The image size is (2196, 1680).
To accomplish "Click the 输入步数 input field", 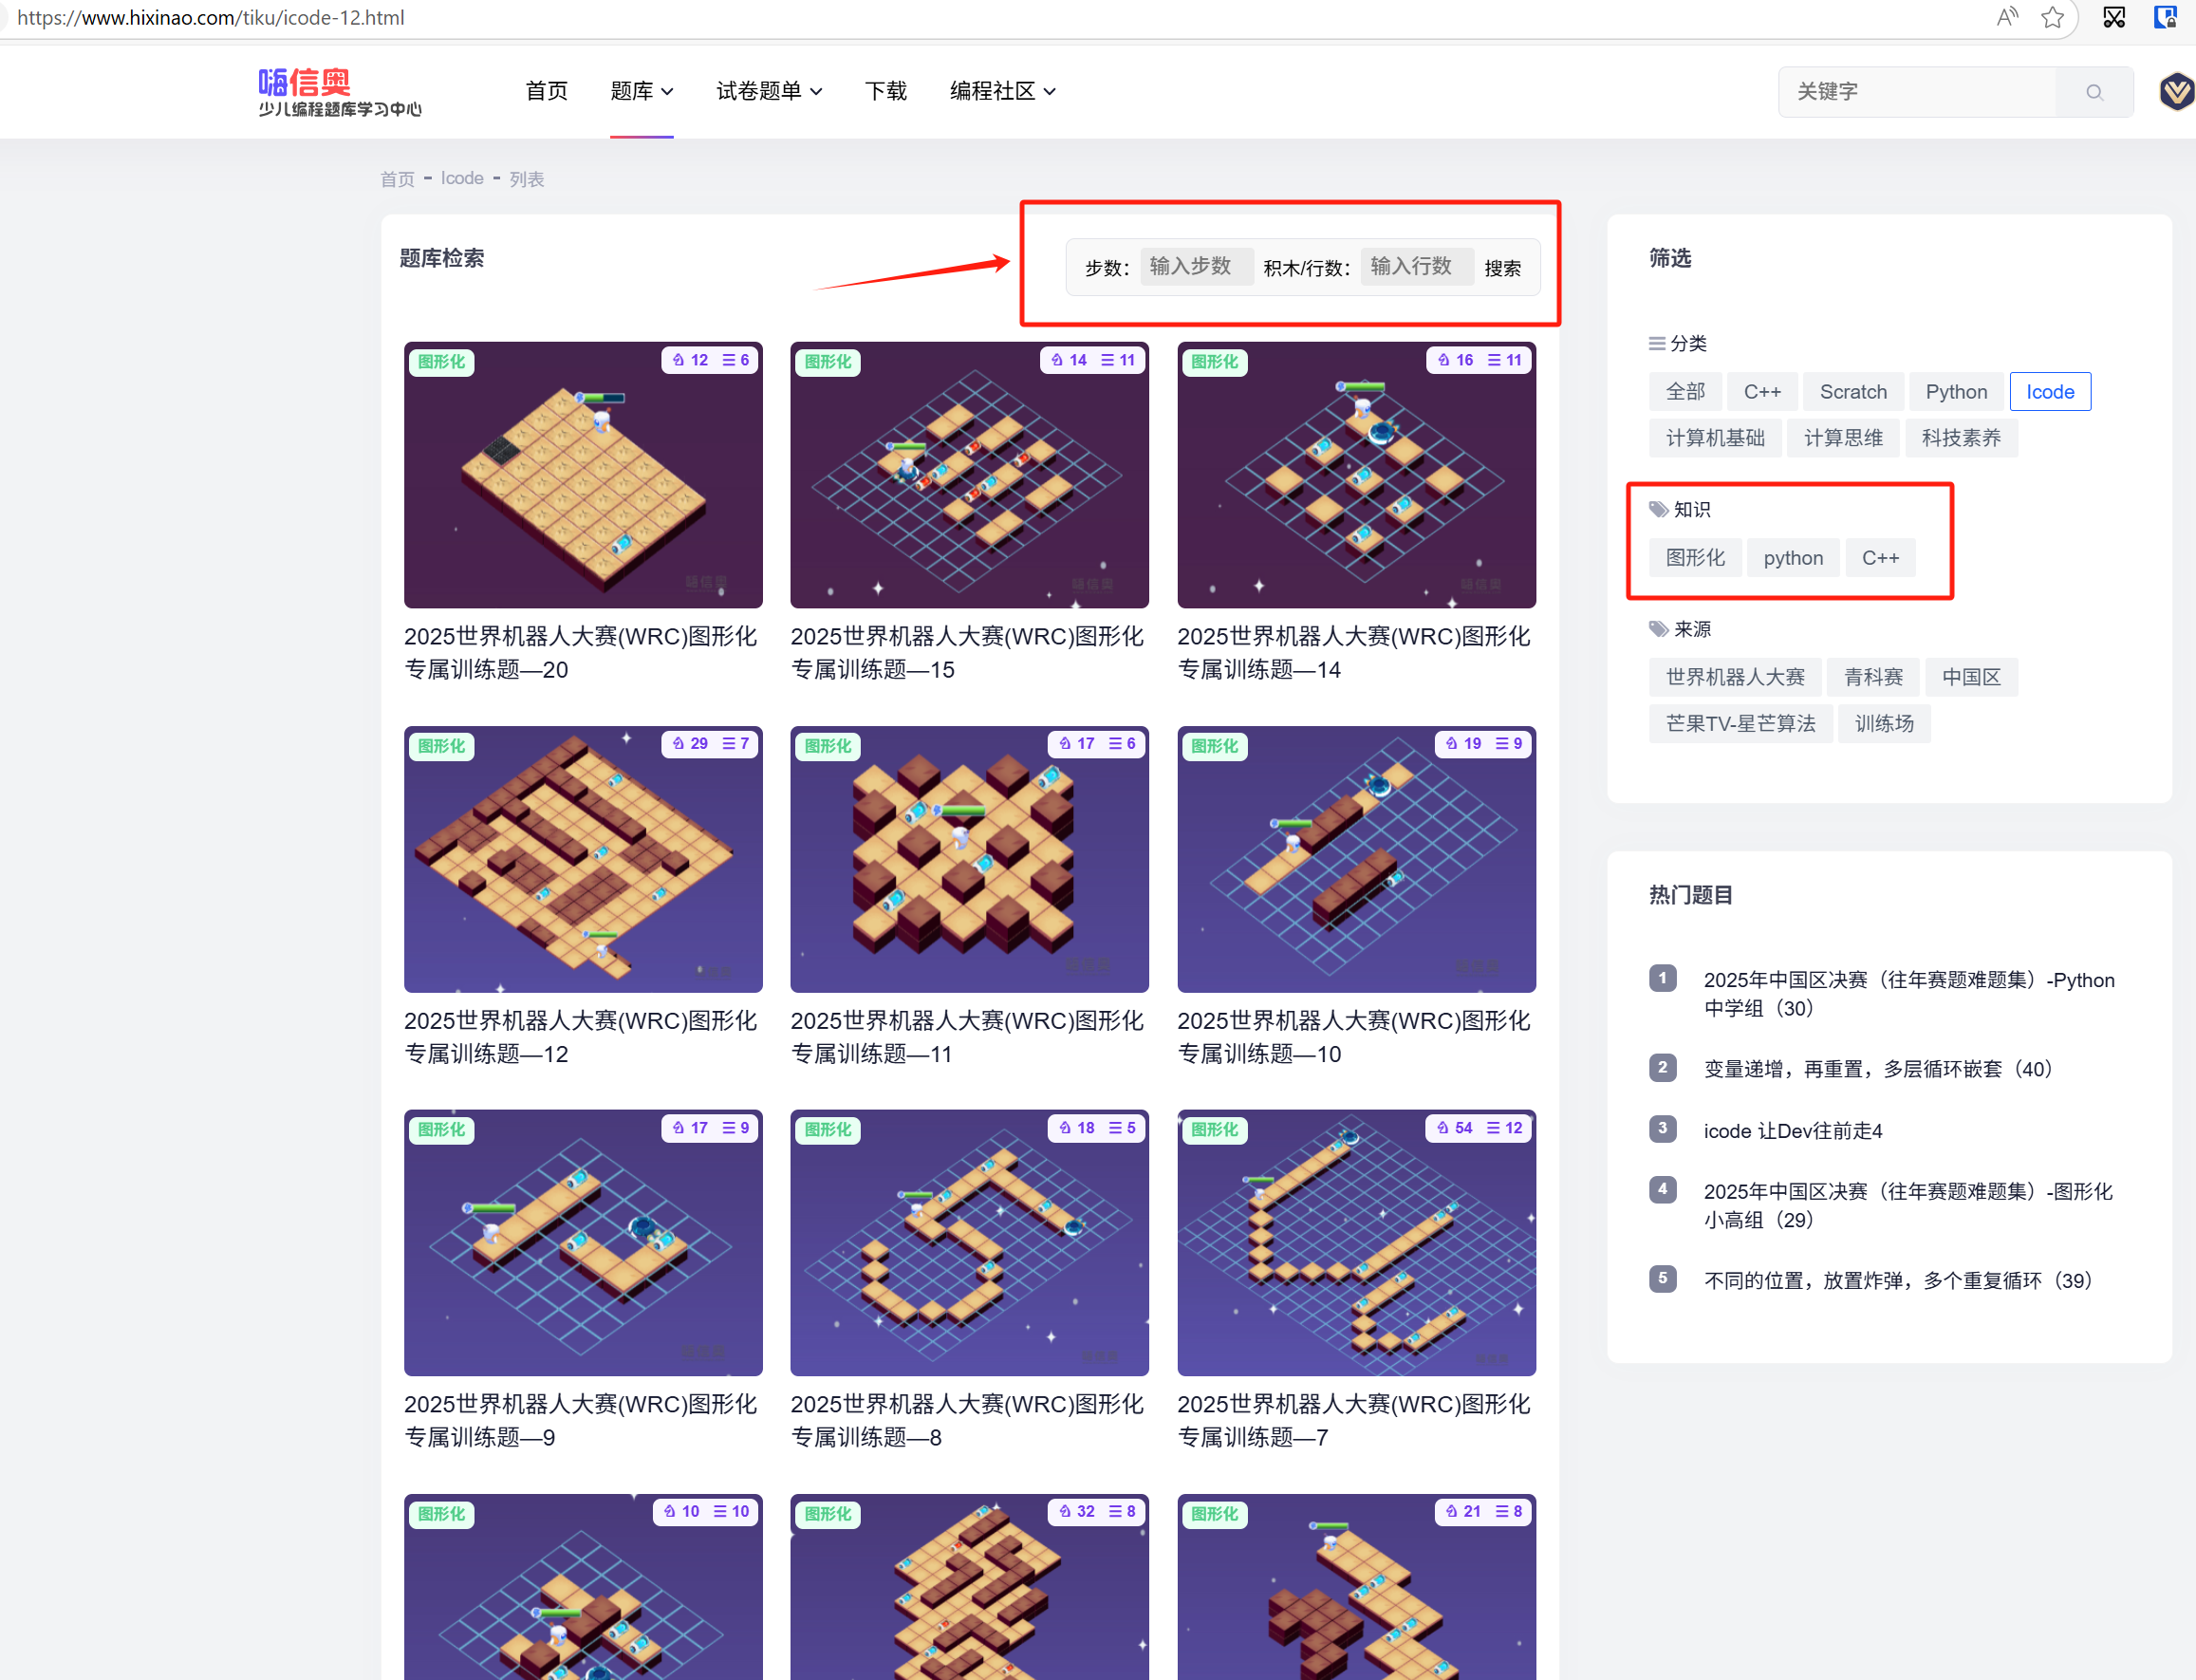I will pos(1196,266).
